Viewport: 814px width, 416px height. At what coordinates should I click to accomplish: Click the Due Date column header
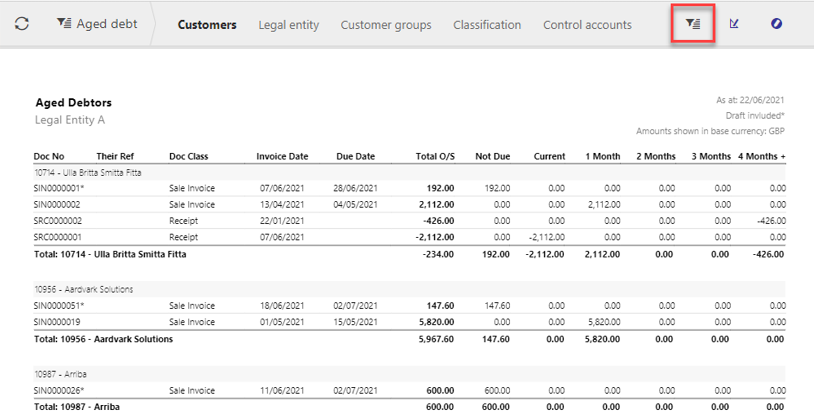[x=355, y=157]
